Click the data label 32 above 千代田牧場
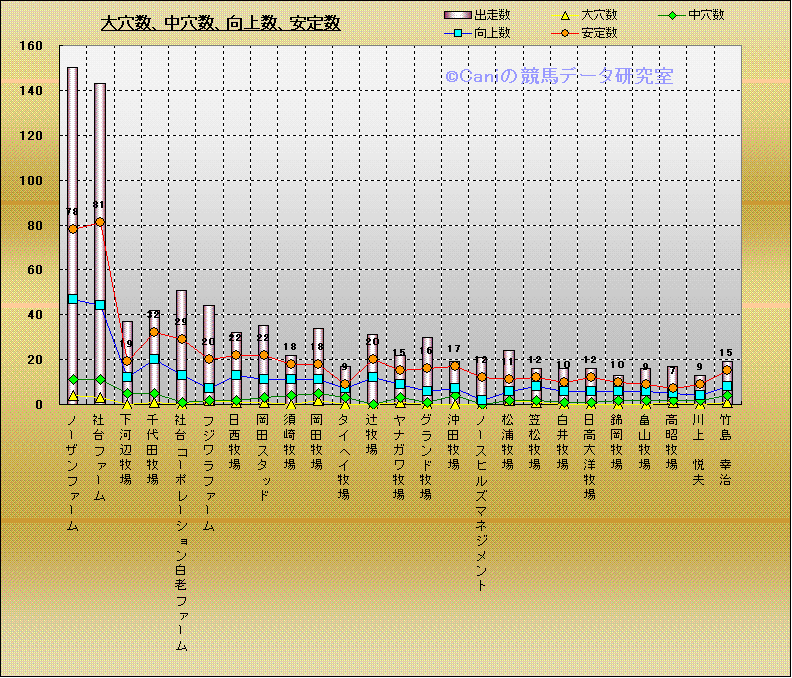792x678 pixels. [154, 314]
